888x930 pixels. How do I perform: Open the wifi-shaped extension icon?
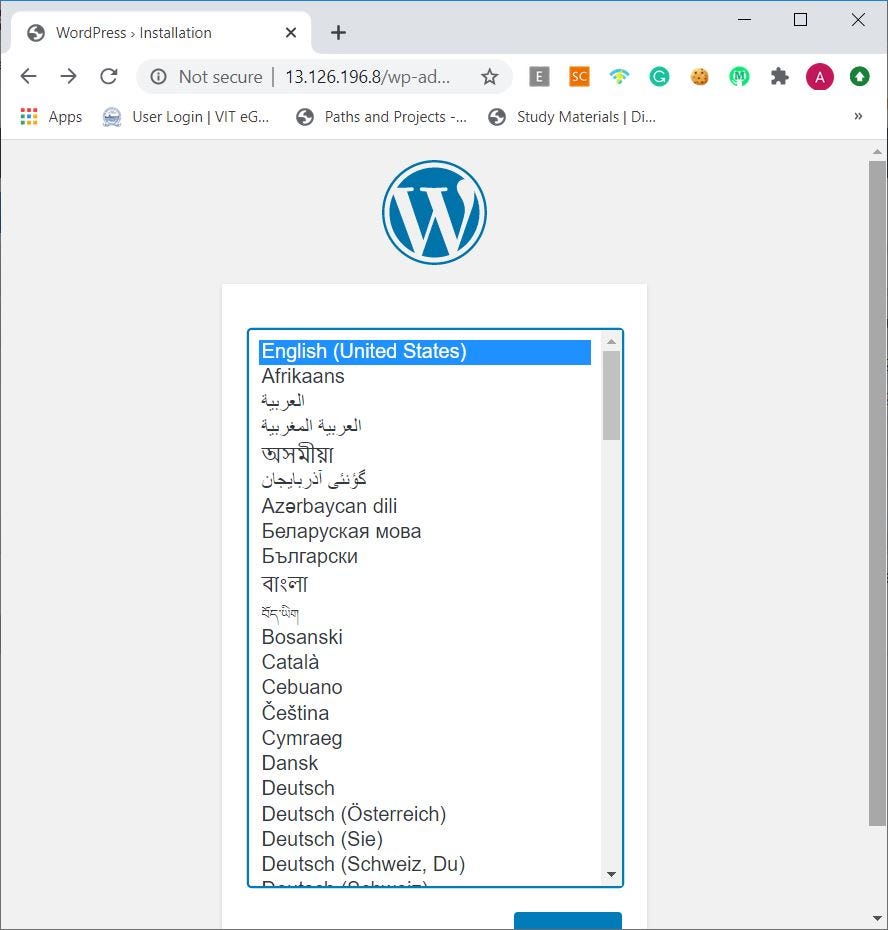[619, 77]
